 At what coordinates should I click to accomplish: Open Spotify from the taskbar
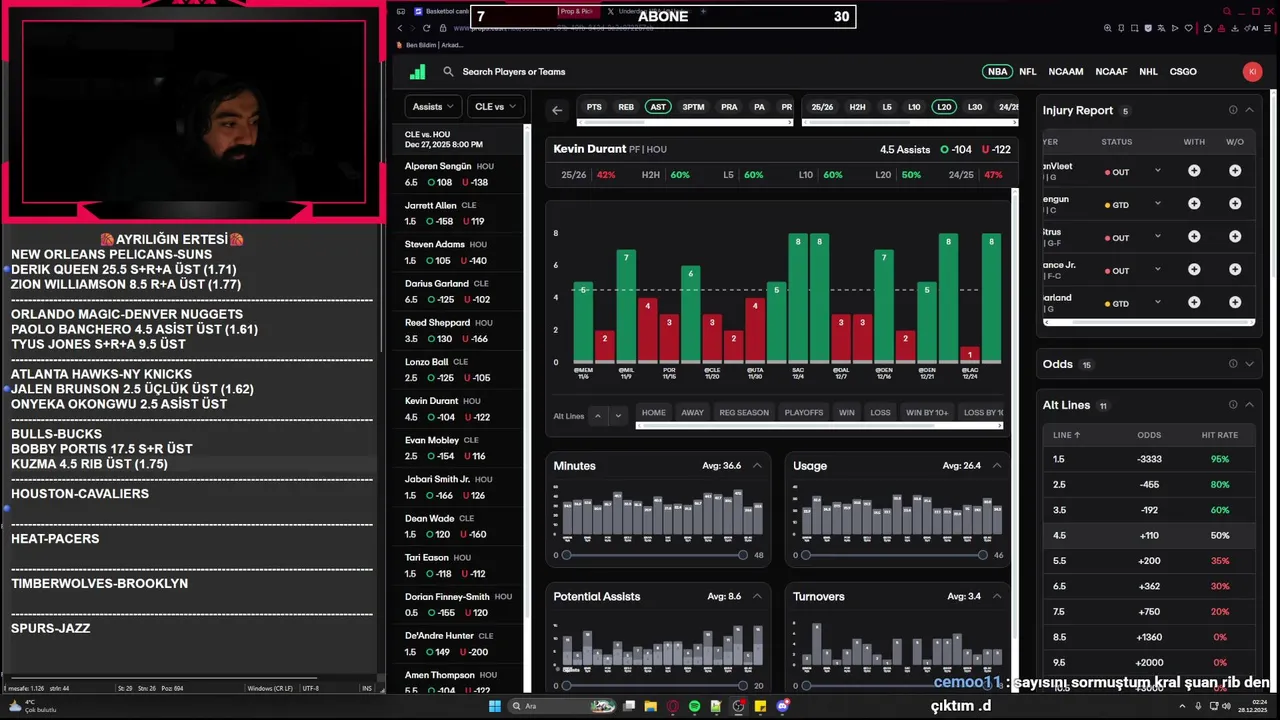pyautogui.click(x=694, y=706)
